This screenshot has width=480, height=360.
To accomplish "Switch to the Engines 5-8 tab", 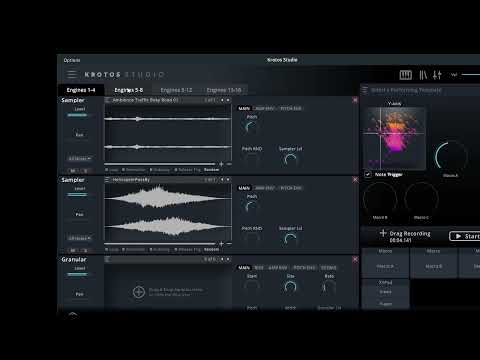I will (x=129, y=90).
